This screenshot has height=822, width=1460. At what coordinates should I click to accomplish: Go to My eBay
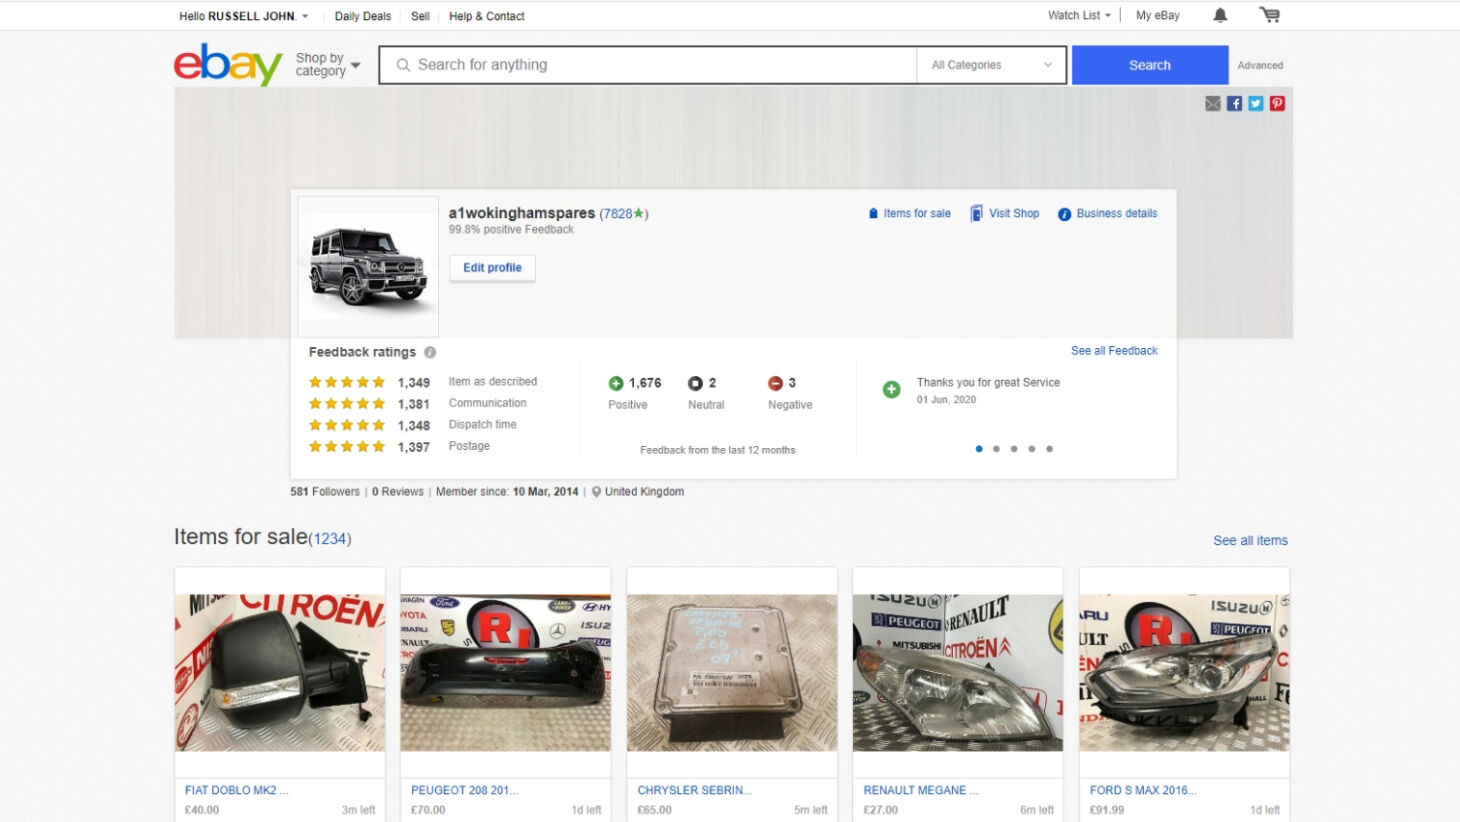[1157, 15]
